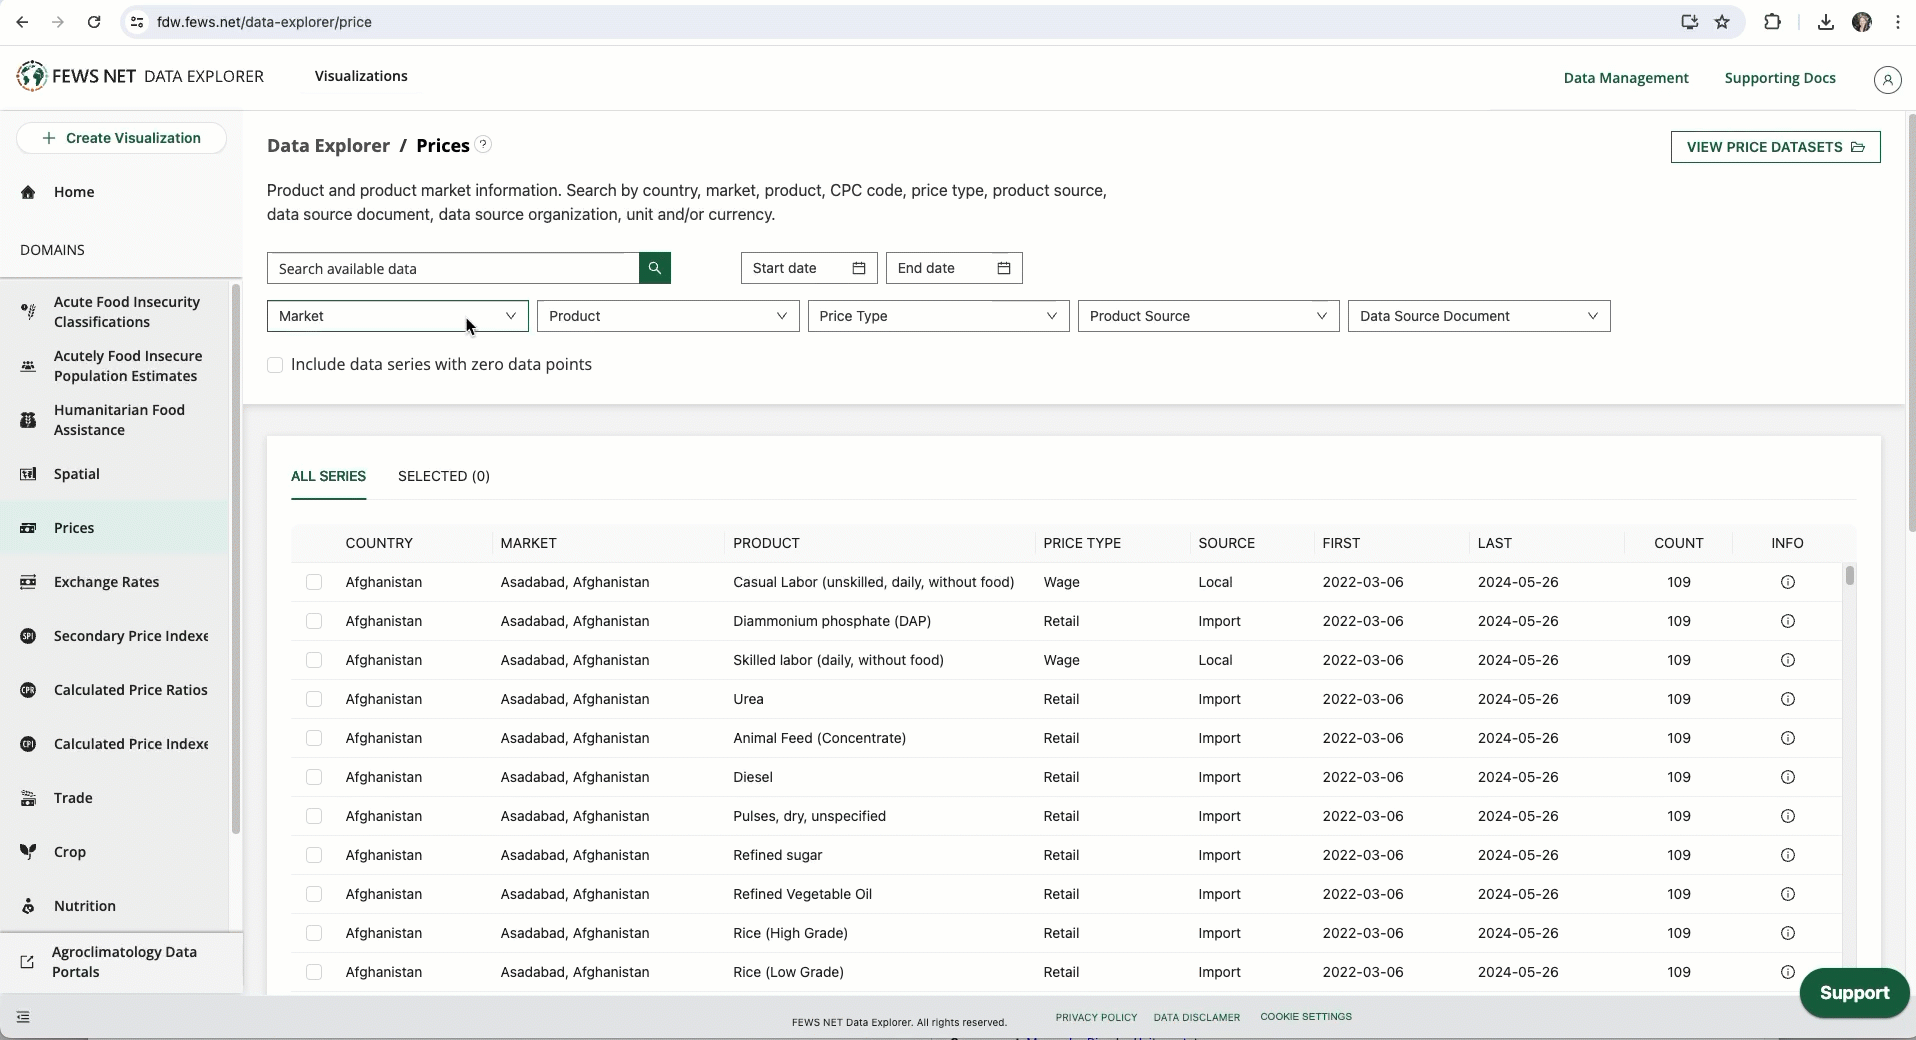Open Exchange Rates in the sidebar

[x=106, y=582]
